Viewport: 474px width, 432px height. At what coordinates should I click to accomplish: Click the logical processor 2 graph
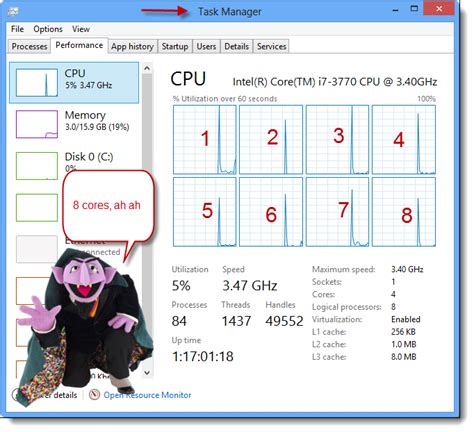coord(271,140)
